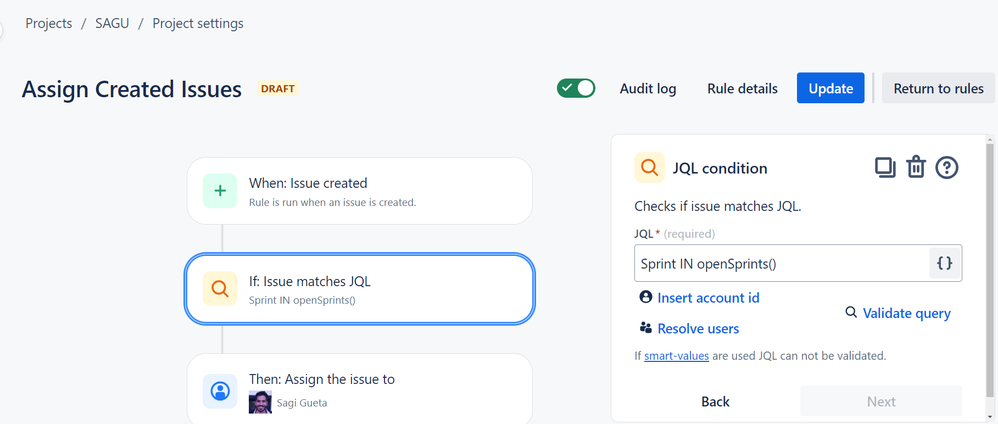Open the Audit log

tap(648, 88)
